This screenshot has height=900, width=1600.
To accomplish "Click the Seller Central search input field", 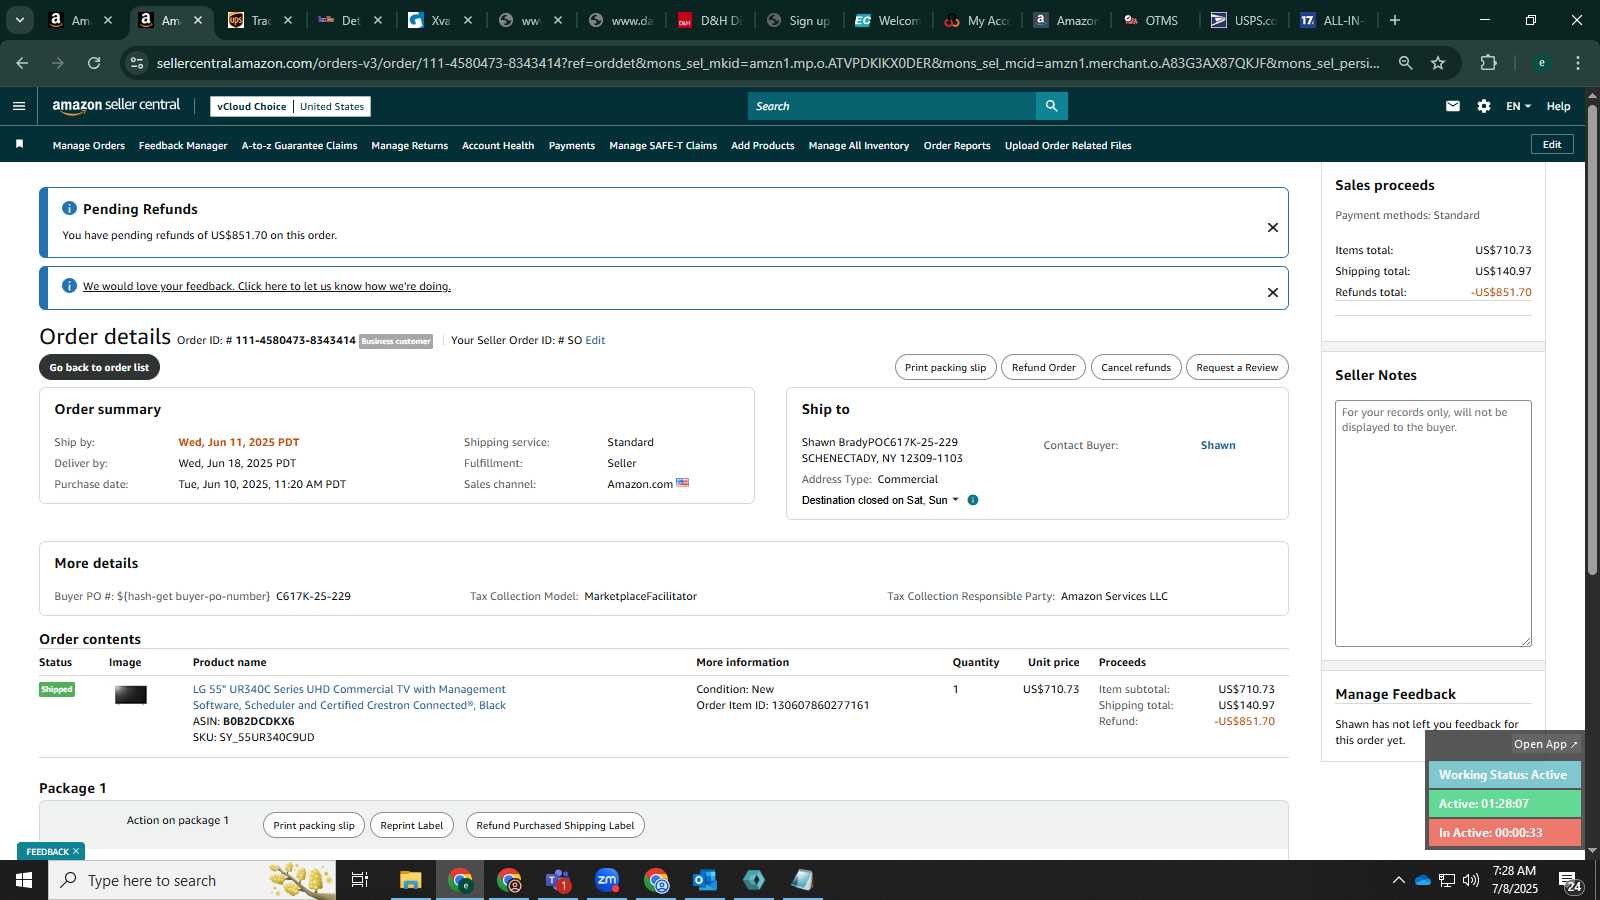I will [892, 106].
